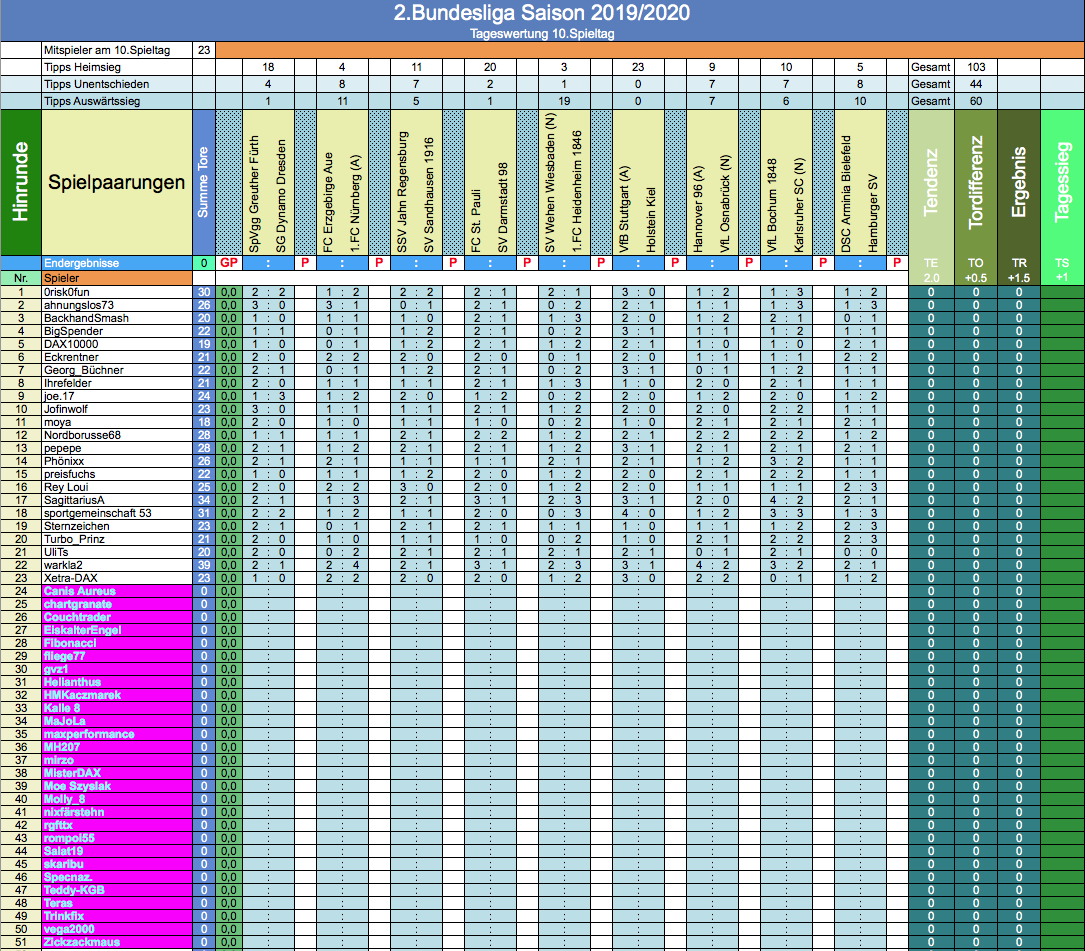The width and height of the screenshot is (1085, 951).
Task: Select inactive player 'maxperformance'
Action: click(x=89, y=734)
